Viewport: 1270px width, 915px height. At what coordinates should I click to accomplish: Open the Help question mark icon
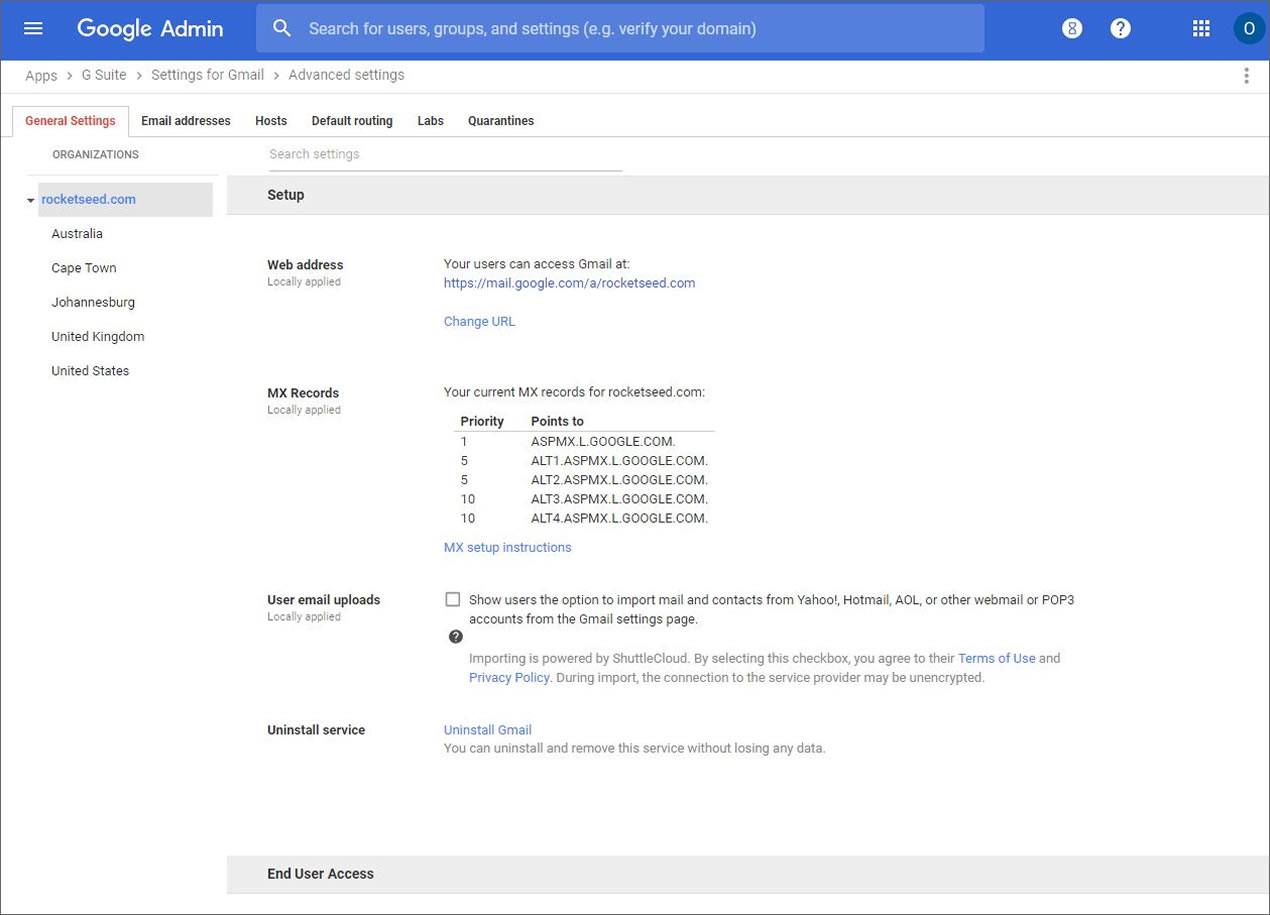coord(1120,28)
